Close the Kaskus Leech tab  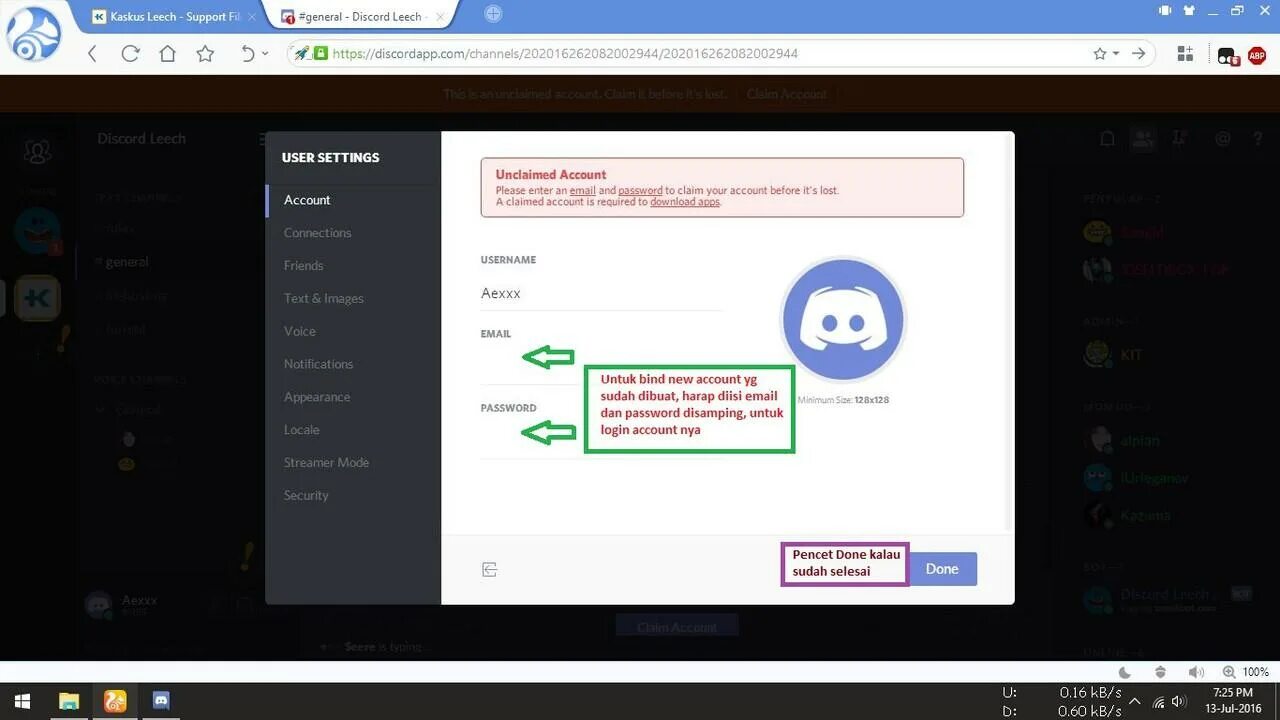click(x=250, y=16)
